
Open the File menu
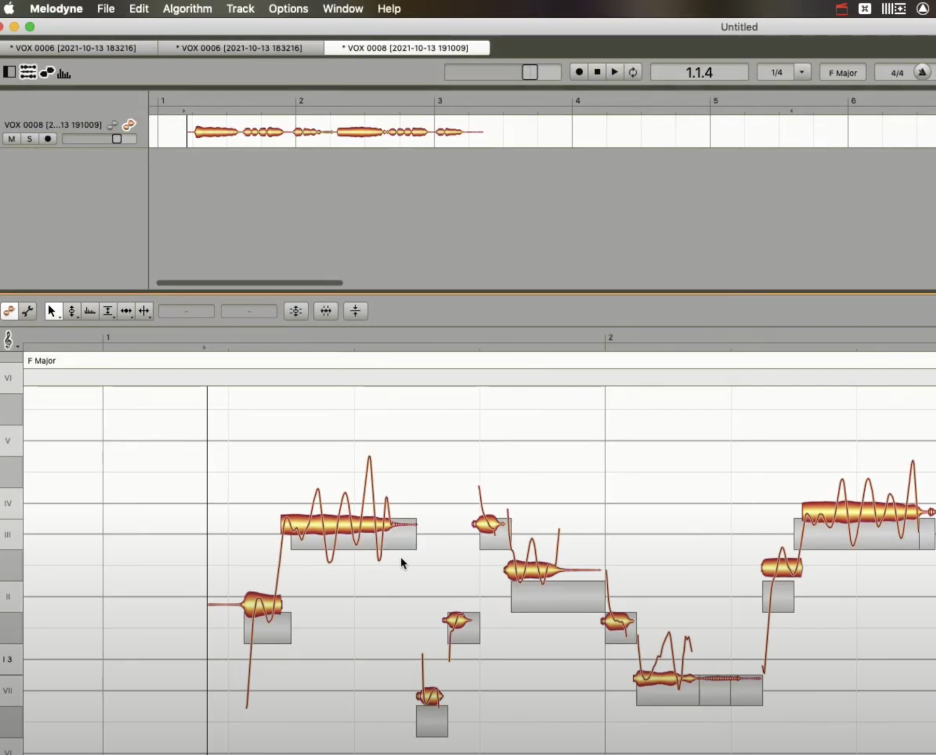coord(106,9)
